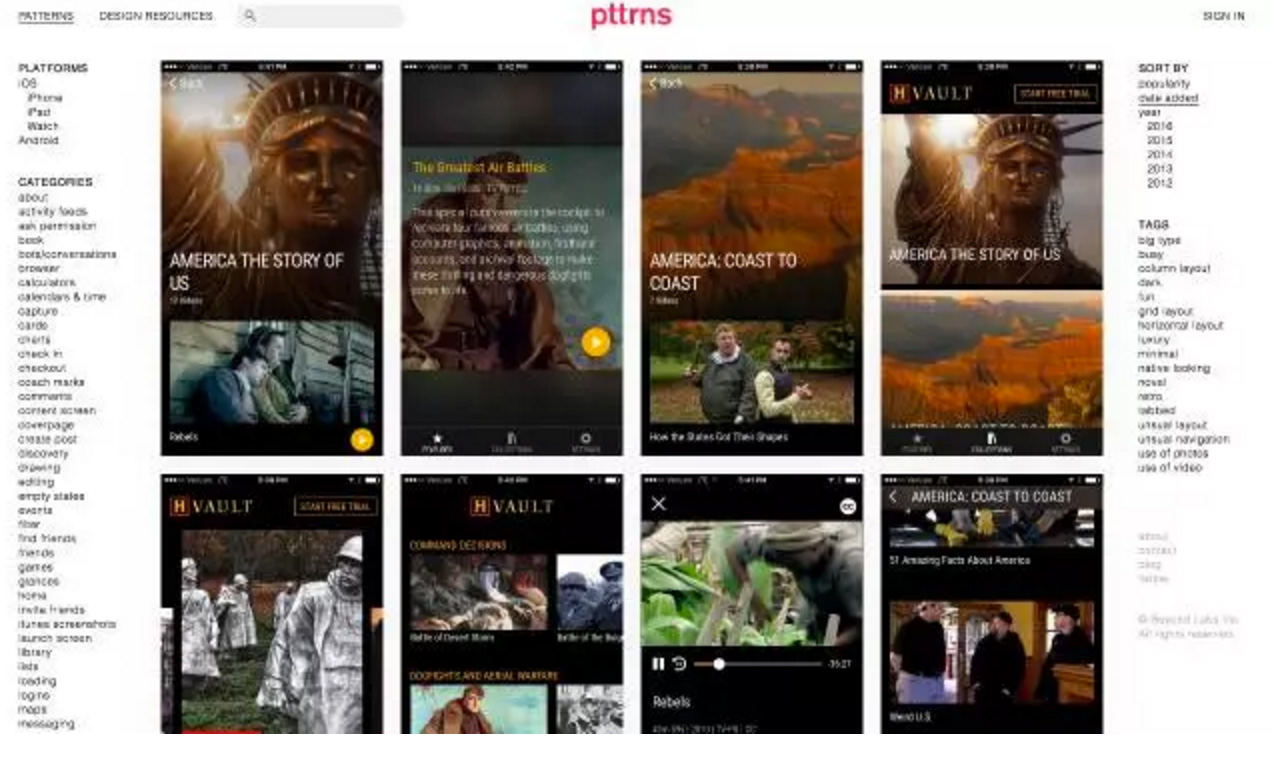Click The Greatest Air Battles title
This screenshot has width=1282, height=762.
click(x=479, y=167)
